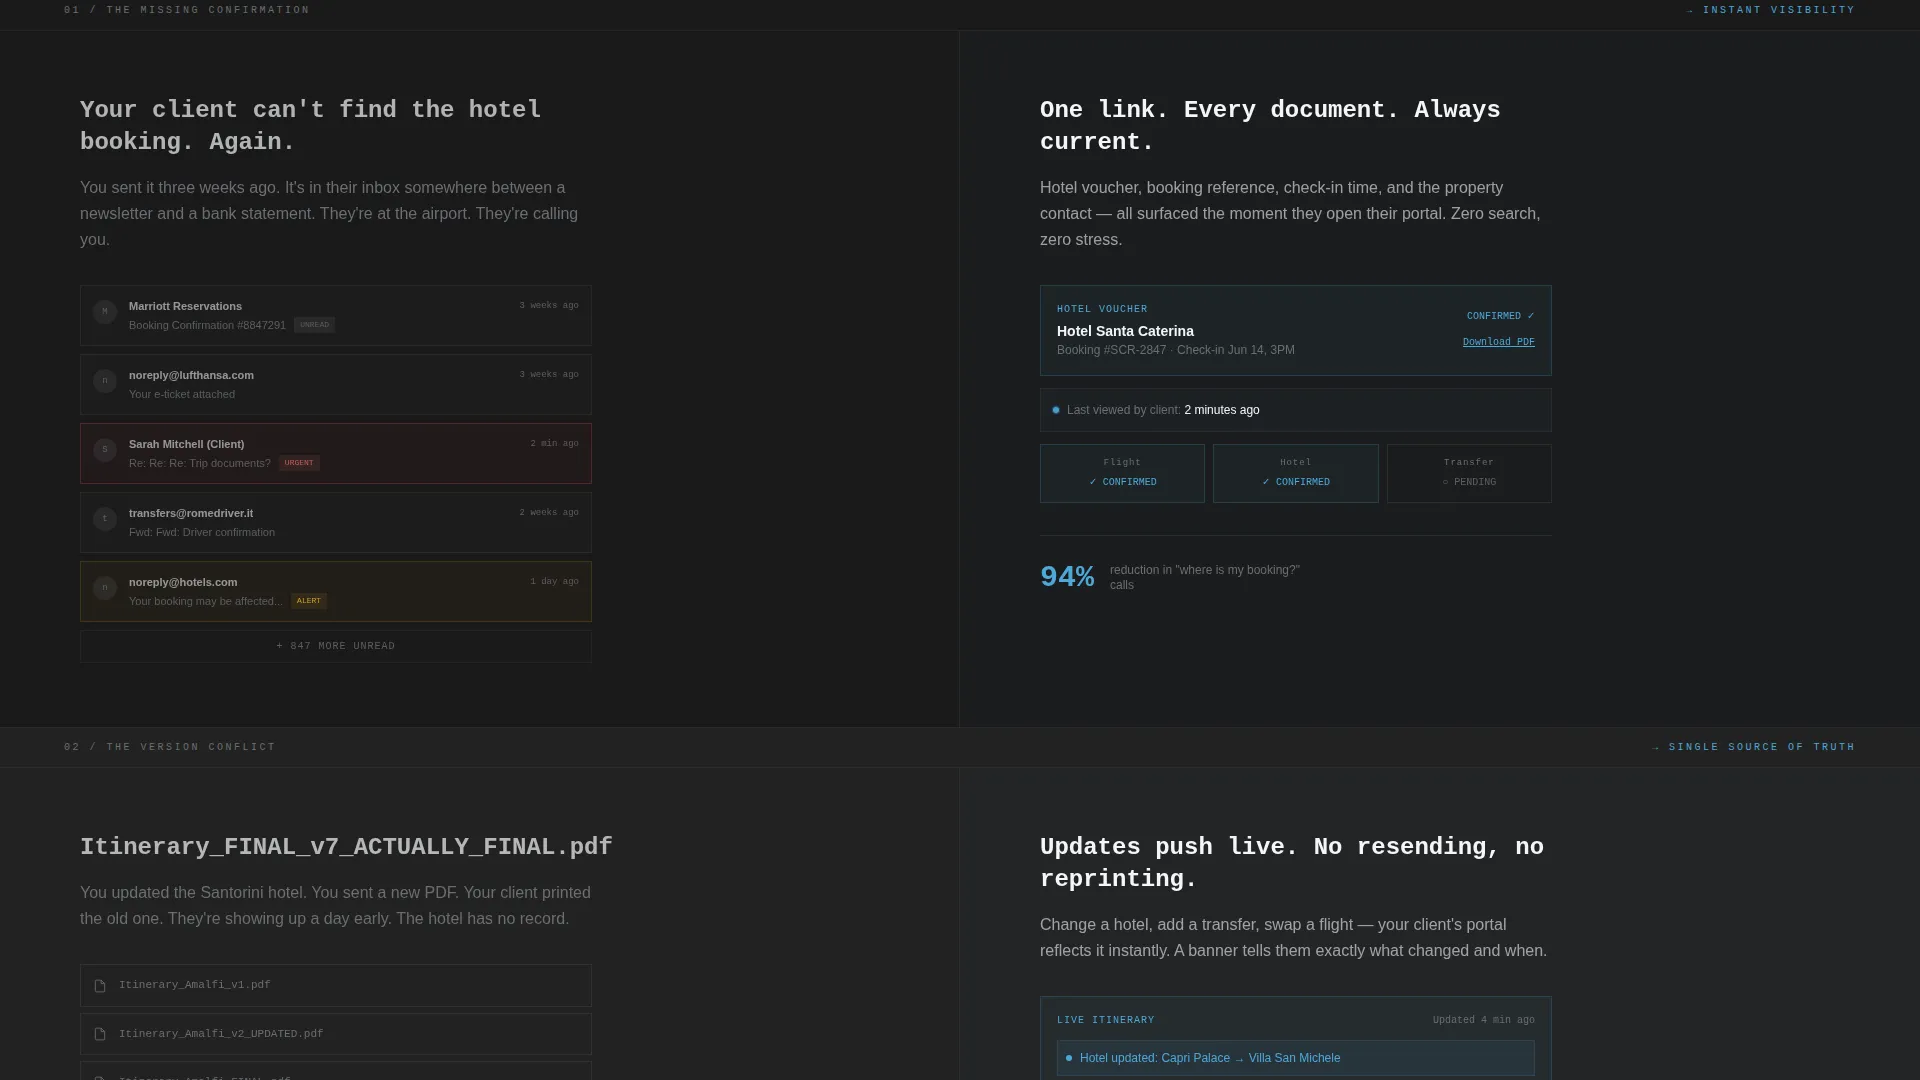Click the hotels.com sender avatar icon

click(105, 588)
